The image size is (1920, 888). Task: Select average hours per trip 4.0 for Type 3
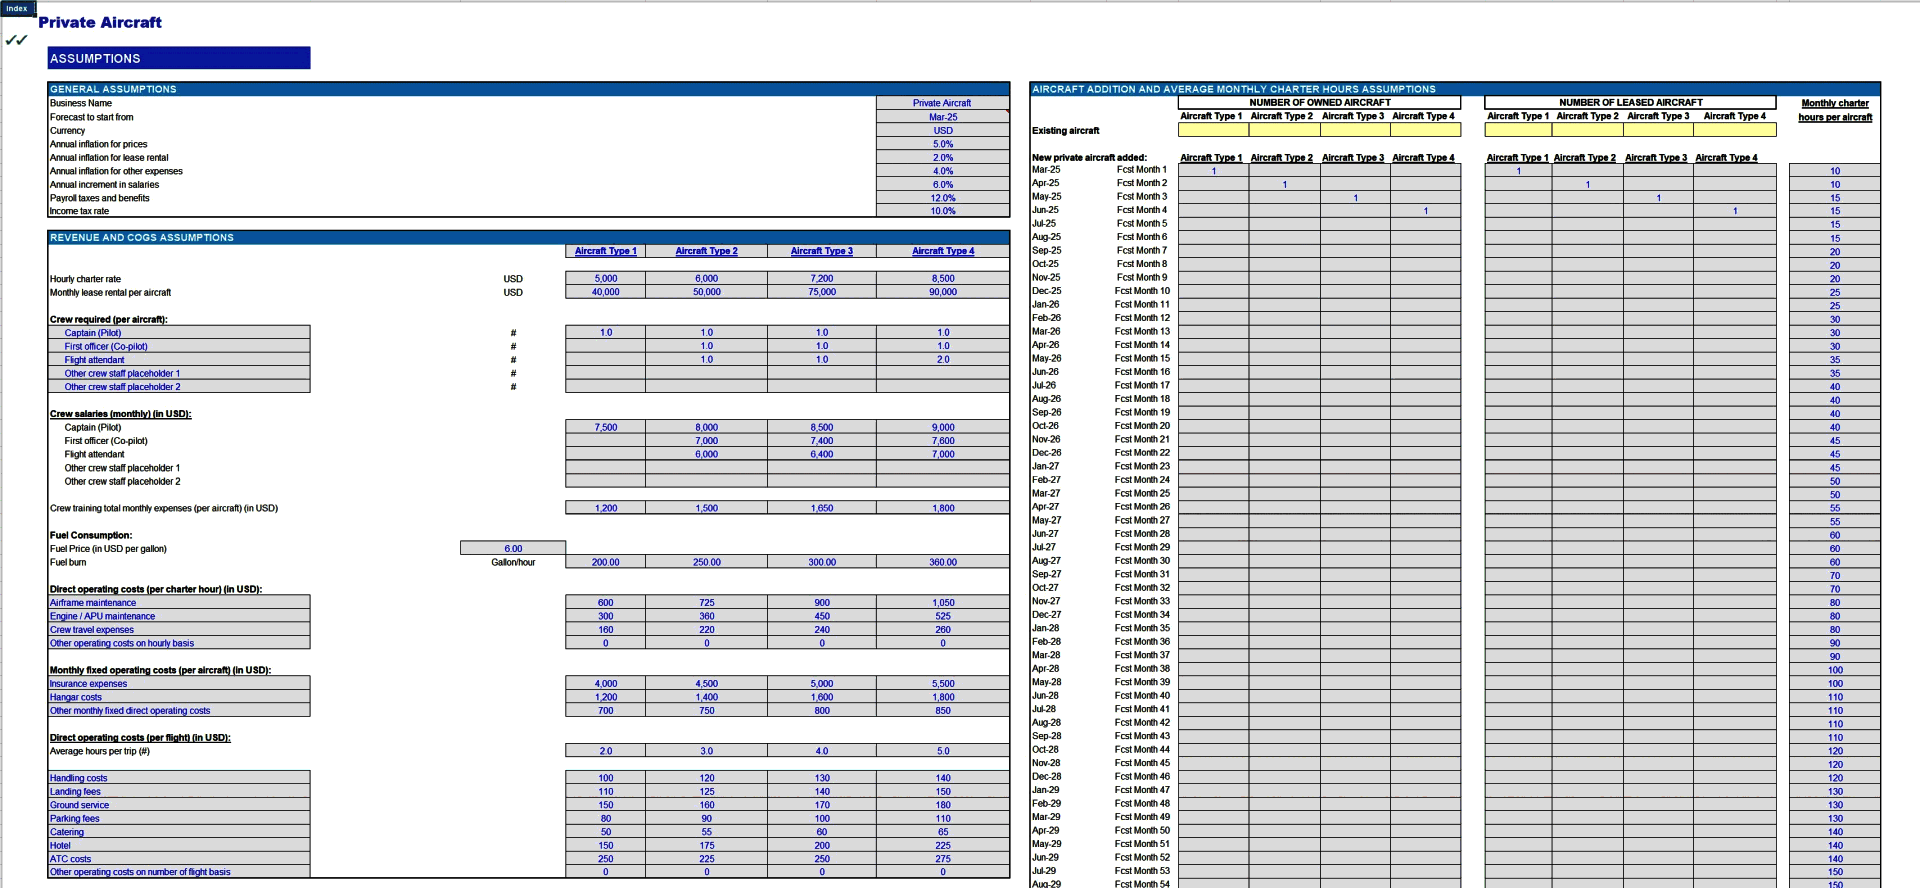[x=821, y=751]
